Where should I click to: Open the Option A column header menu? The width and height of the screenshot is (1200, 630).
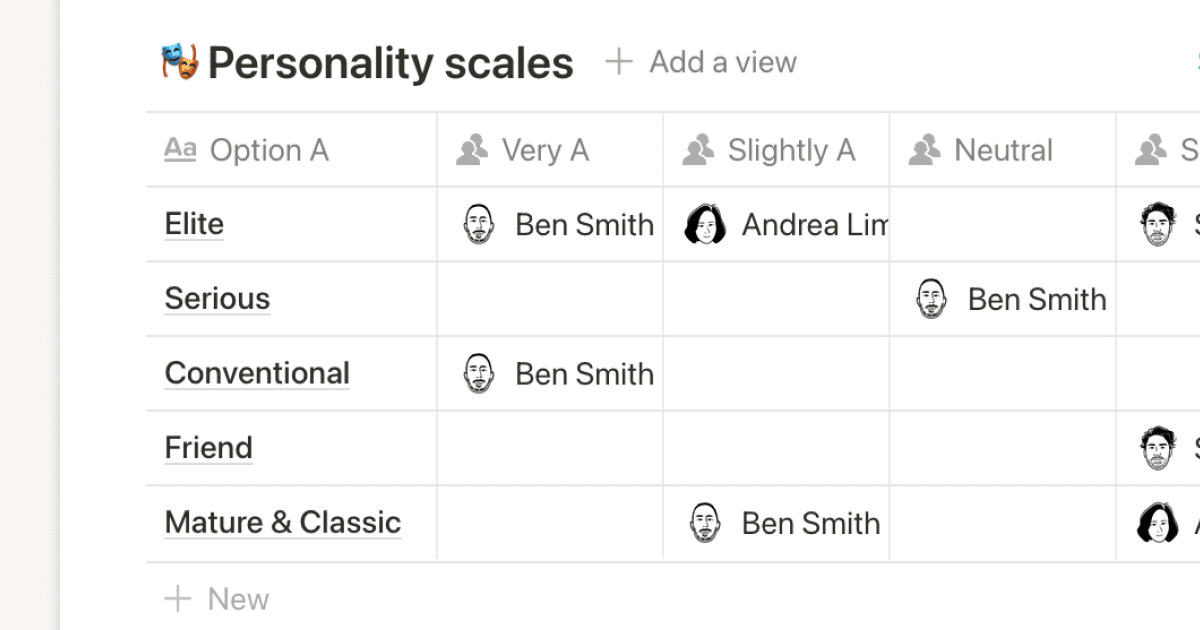[290, 150]
